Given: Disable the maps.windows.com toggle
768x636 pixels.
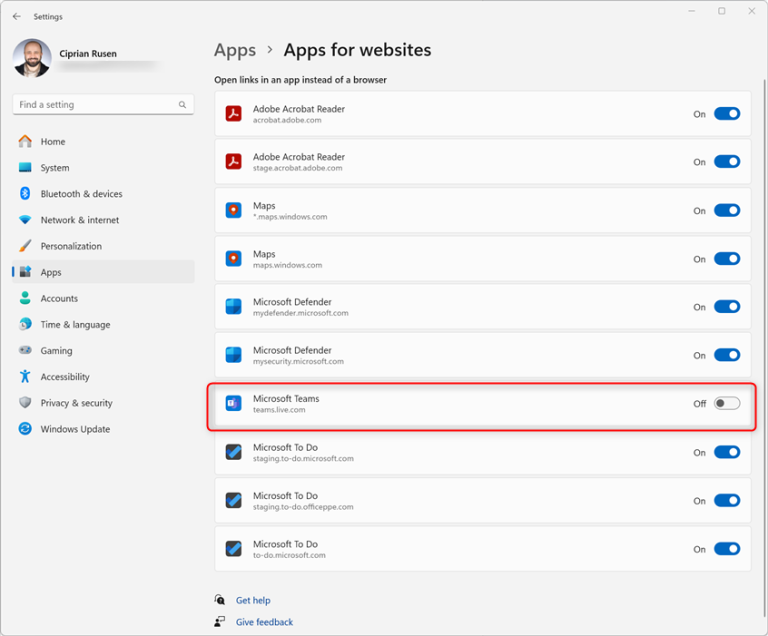Looking at the screenshot, I should tap(727, 259).
